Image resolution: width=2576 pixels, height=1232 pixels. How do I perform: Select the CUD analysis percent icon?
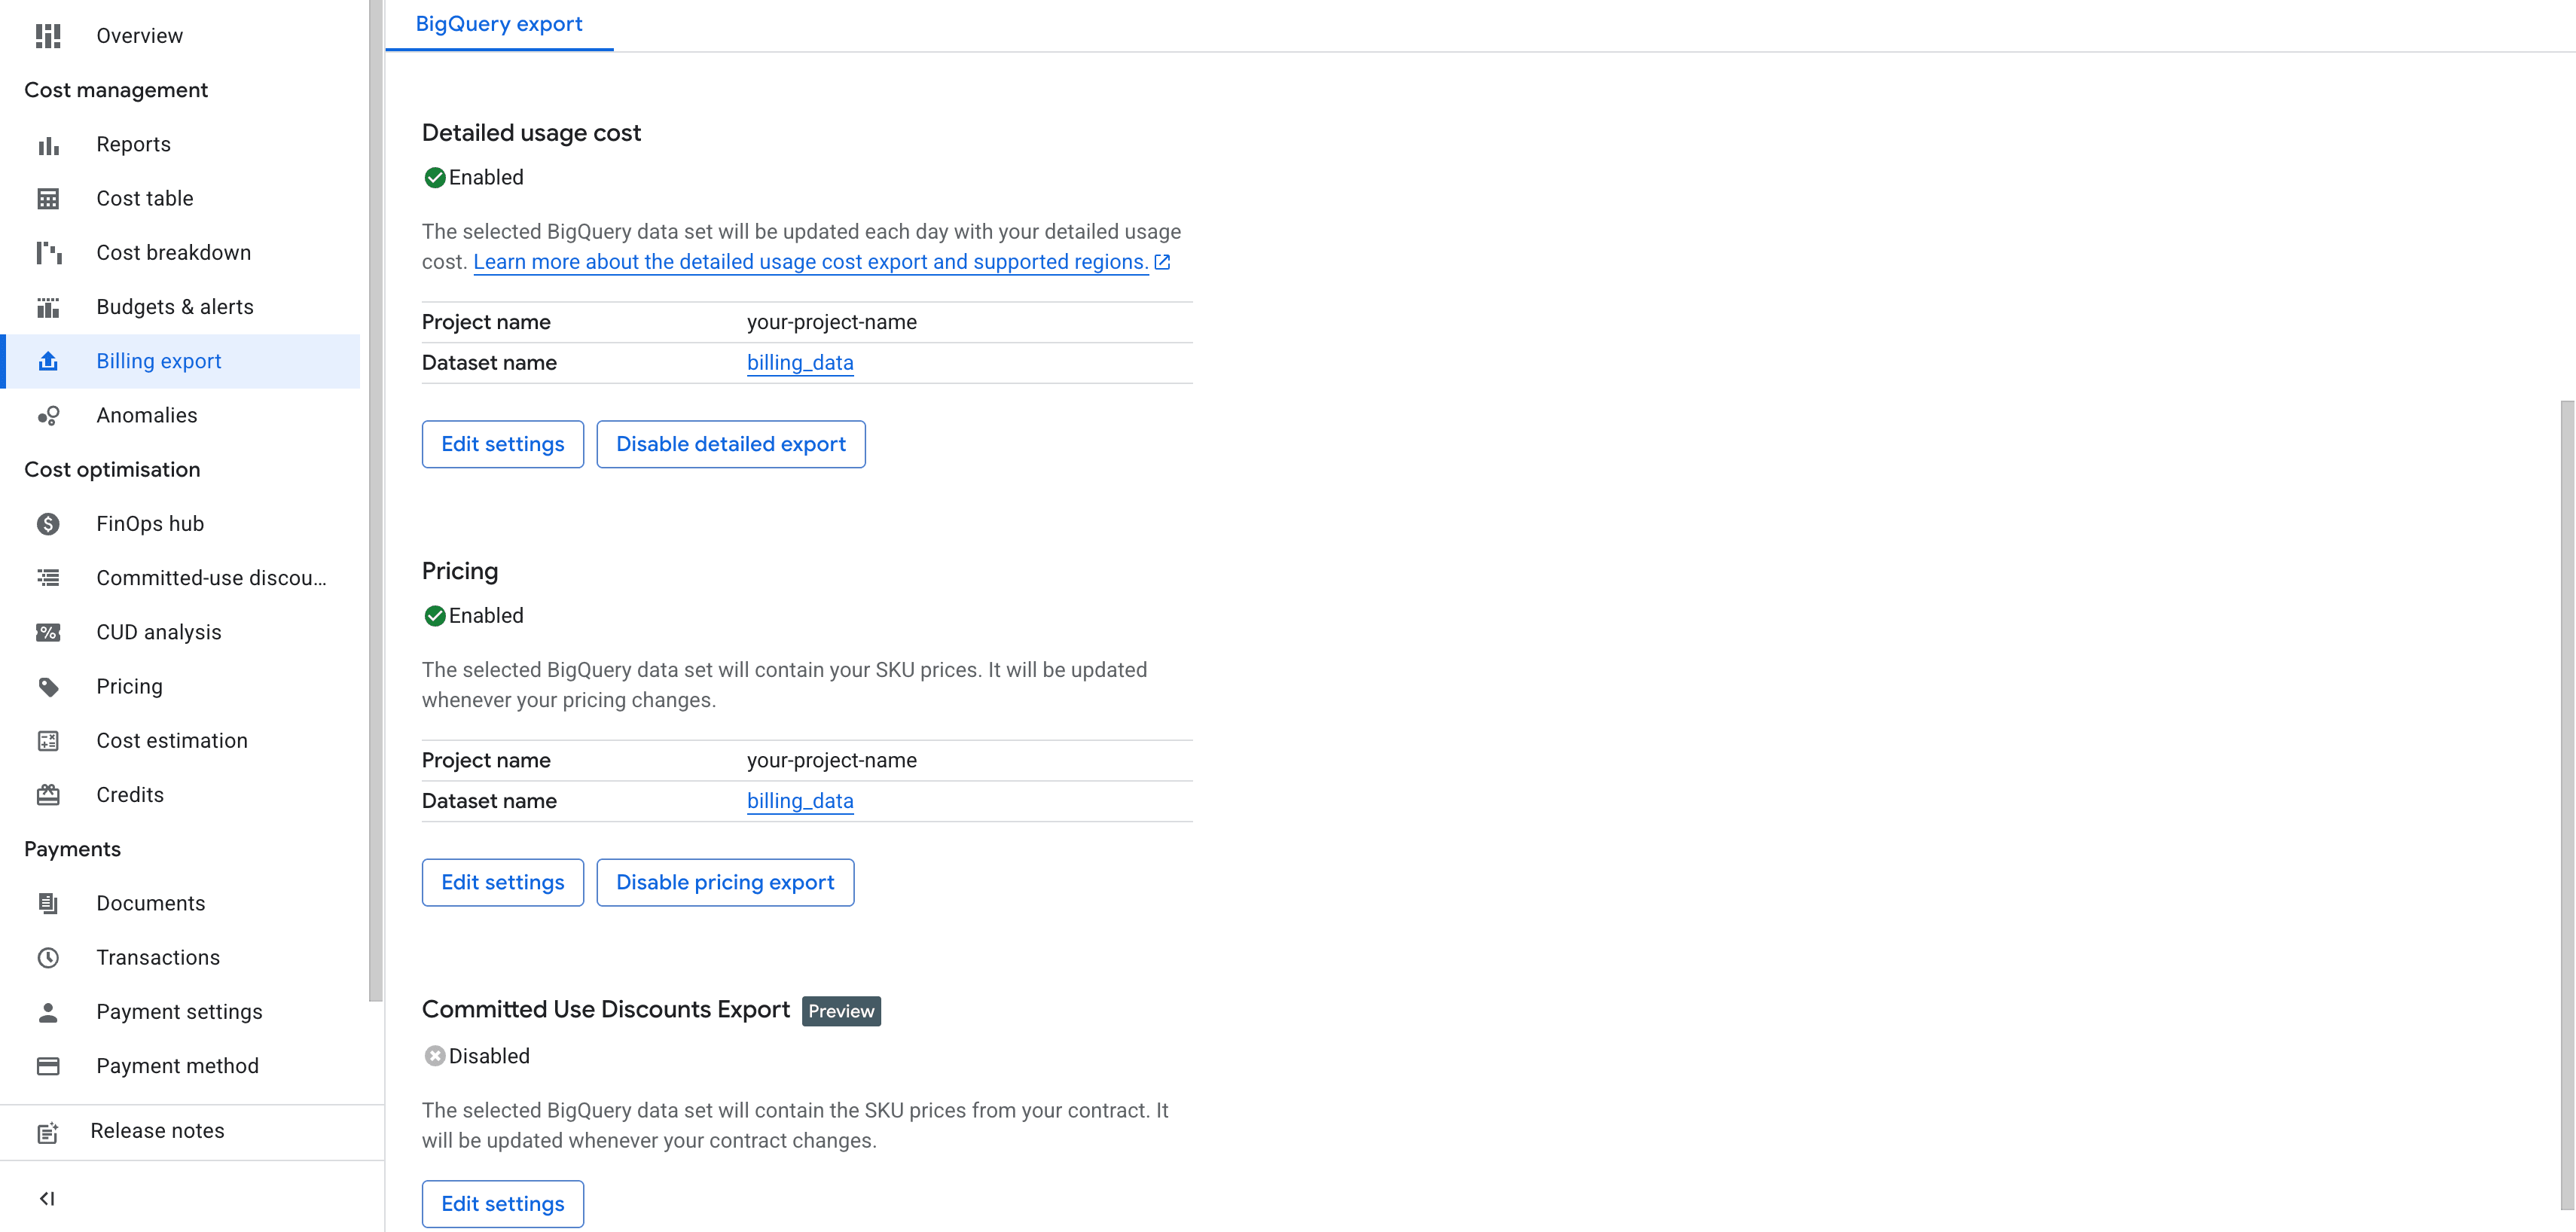(49, 632)
